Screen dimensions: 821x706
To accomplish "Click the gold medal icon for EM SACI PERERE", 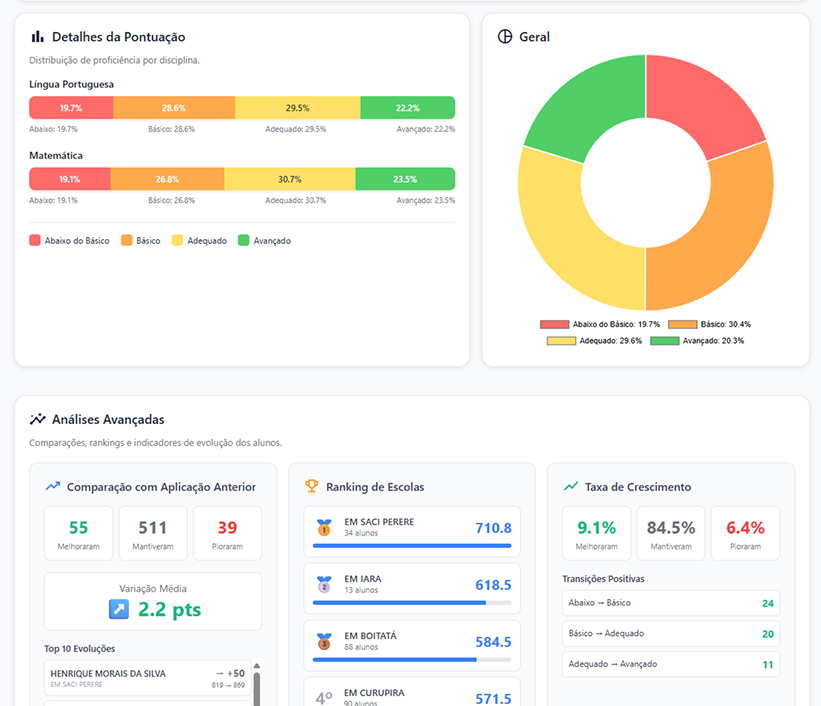I will (x=324, y=527).
